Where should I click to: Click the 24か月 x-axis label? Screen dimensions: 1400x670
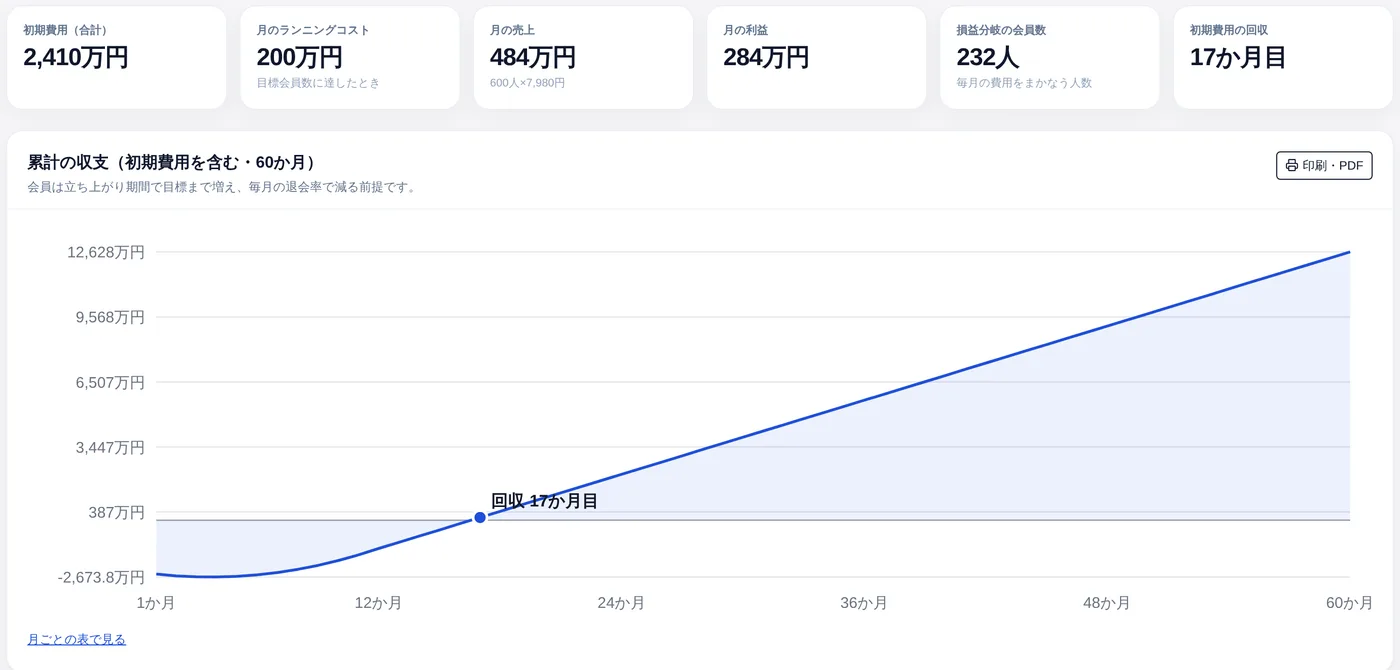621,603
